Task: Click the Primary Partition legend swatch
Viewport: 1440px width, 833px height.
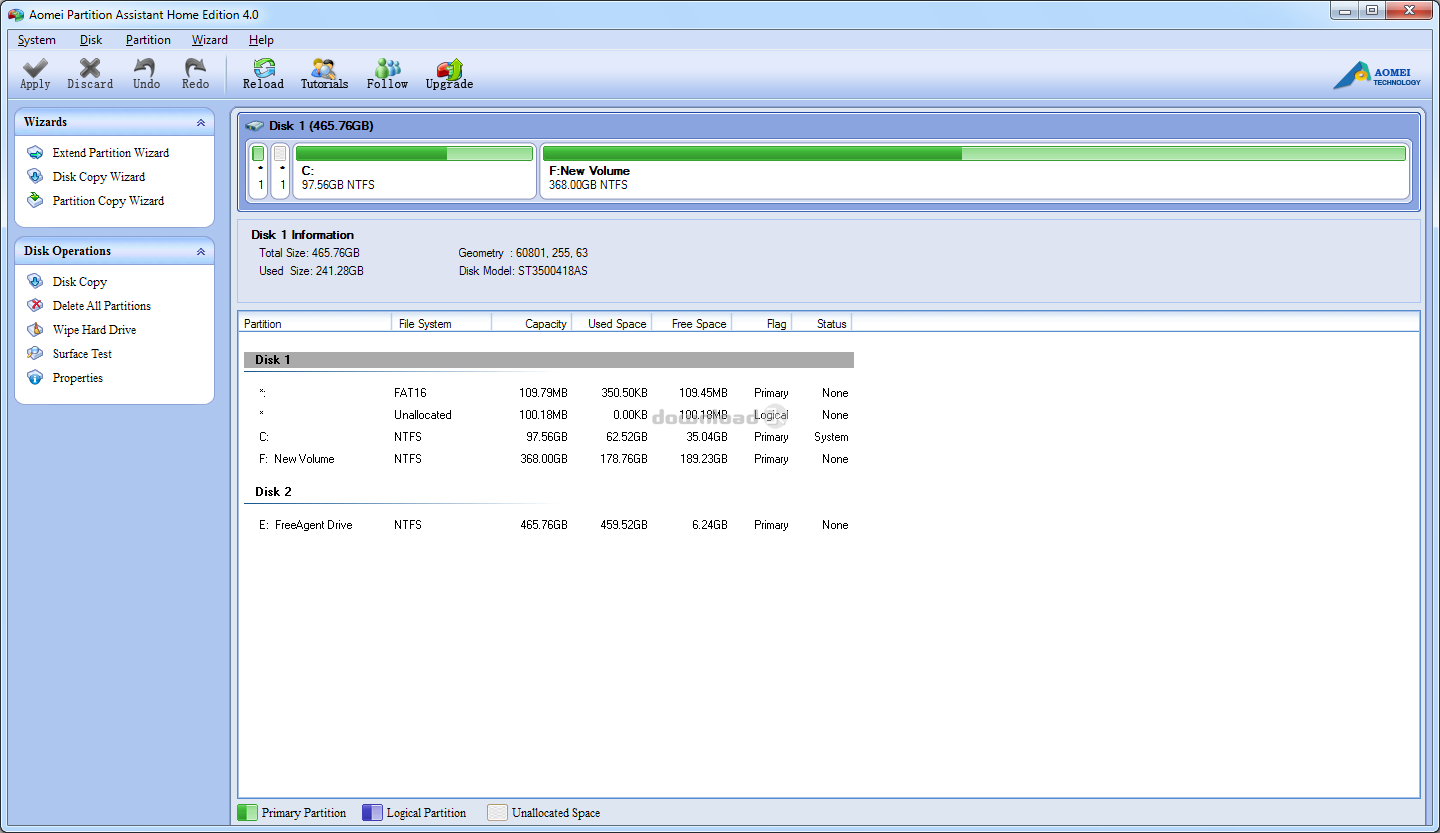Action: [247, 812]
